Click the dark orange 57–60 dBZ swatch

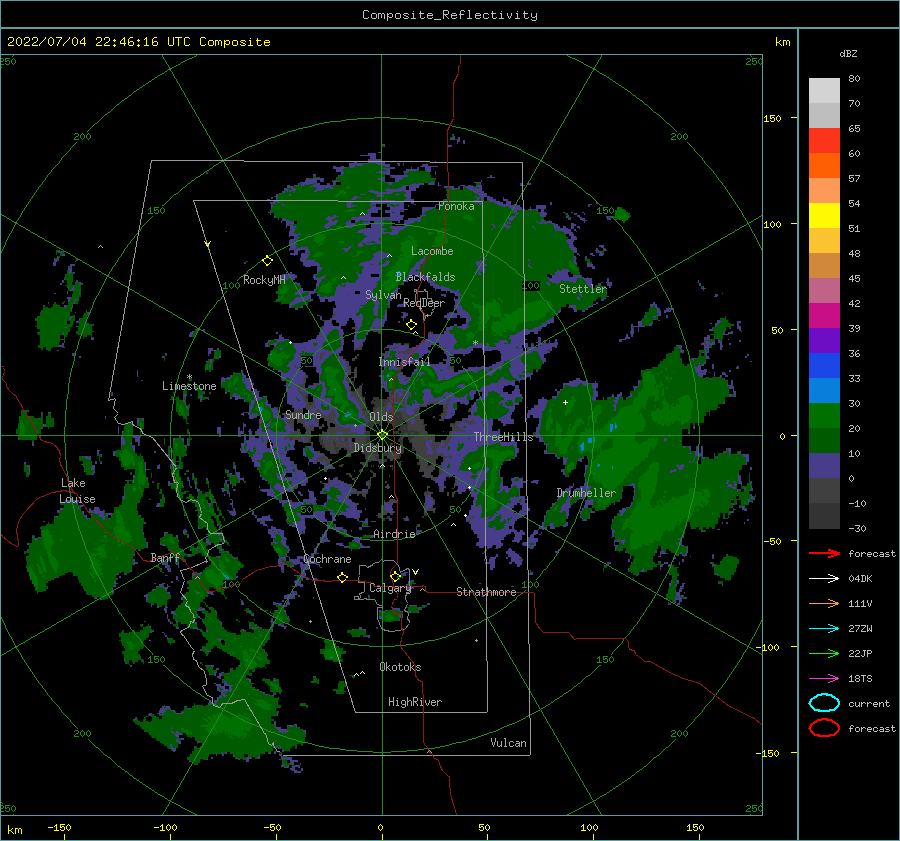[x=824, y=165]
